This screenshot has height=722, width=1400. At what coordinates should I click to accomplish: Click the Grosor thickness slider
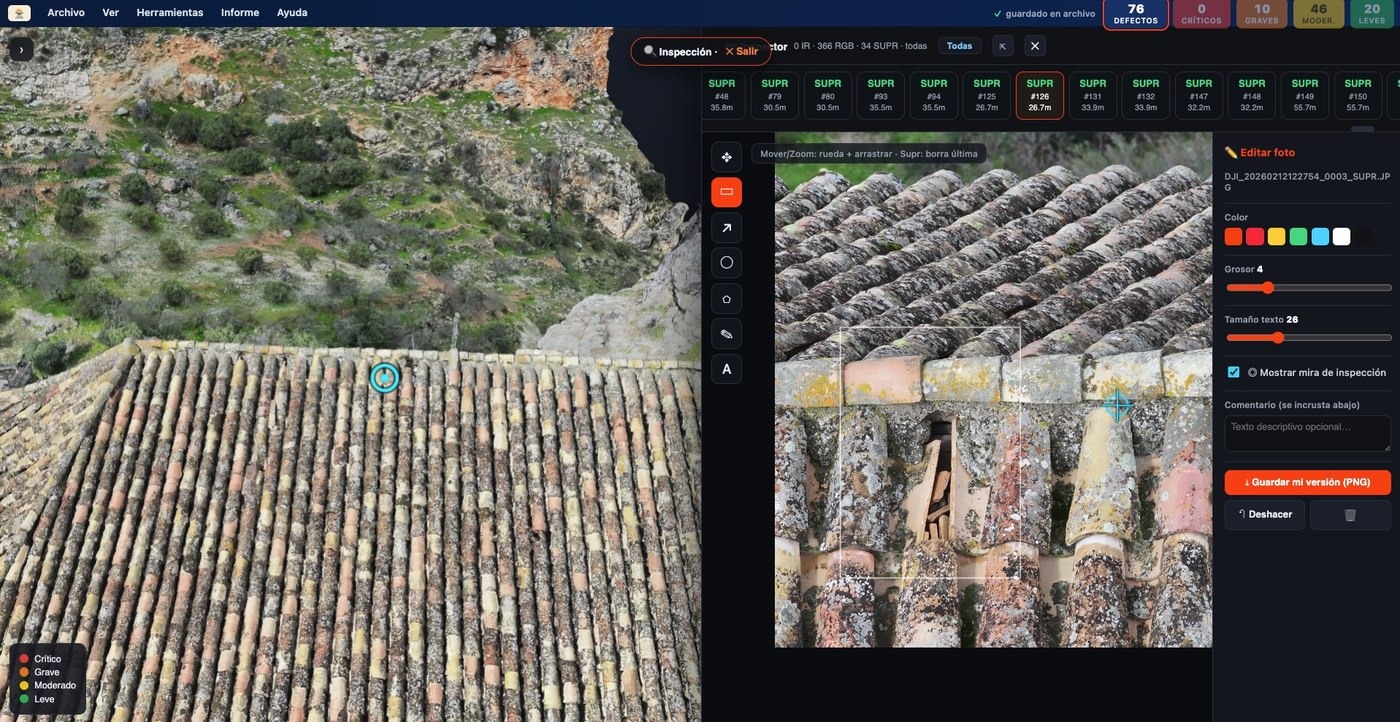tap(1308, 287)
